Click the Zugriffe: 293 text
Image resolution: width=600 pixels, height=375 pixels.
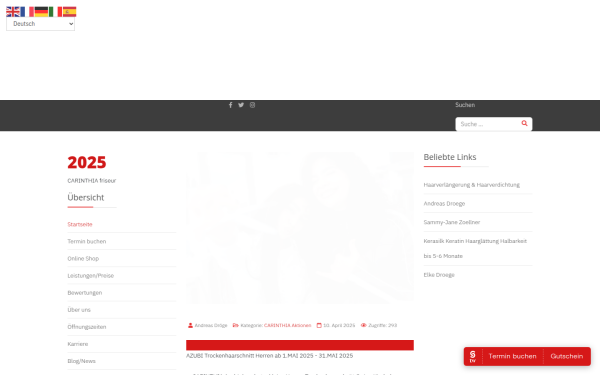coord(383,325)
